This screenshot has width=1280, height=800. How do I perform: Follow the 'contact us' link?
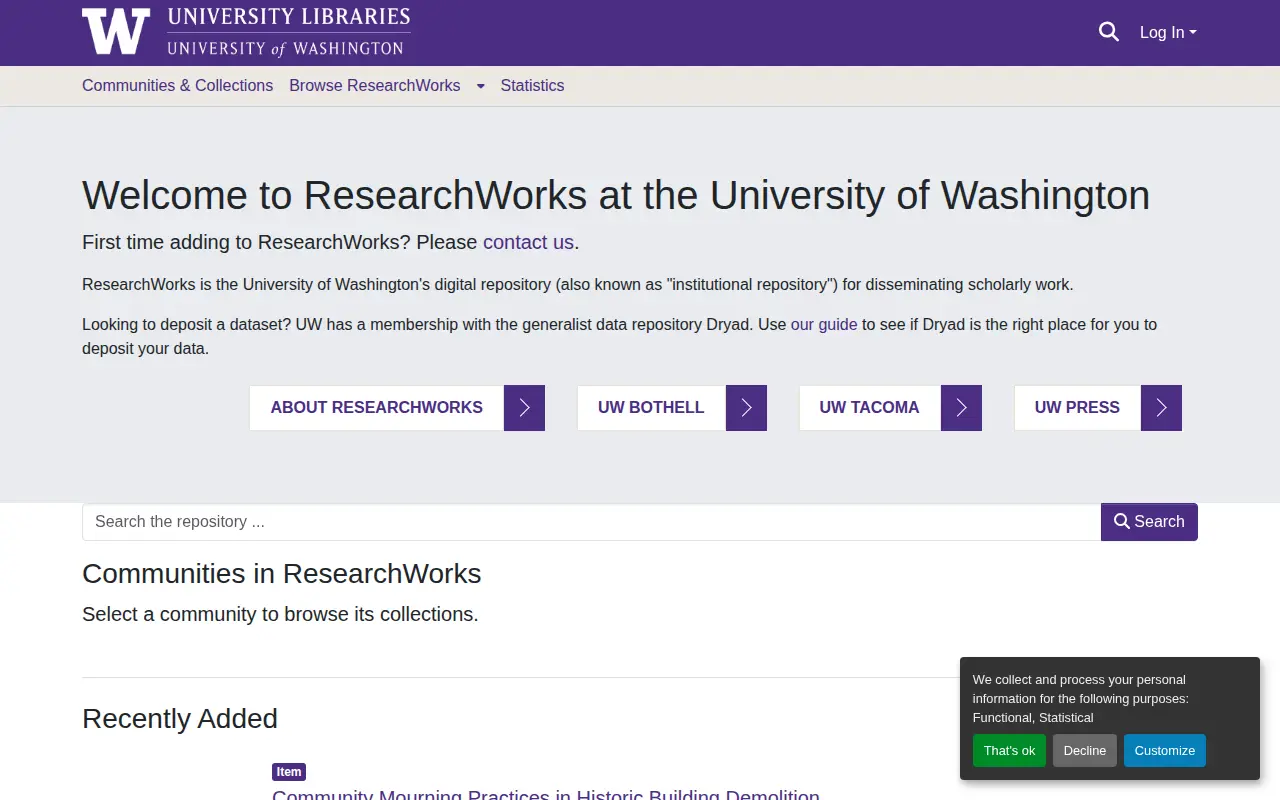pyautogui.click(x=528, y=242)
